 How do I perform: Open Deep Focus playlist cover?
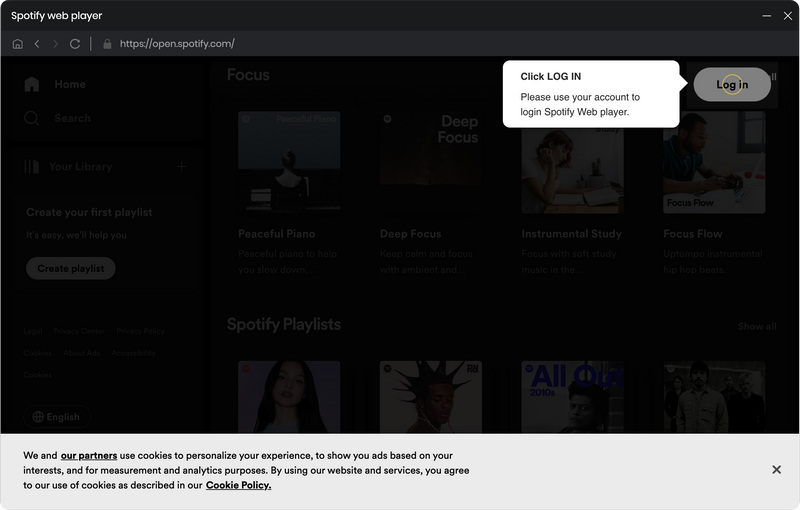point(431,162)
